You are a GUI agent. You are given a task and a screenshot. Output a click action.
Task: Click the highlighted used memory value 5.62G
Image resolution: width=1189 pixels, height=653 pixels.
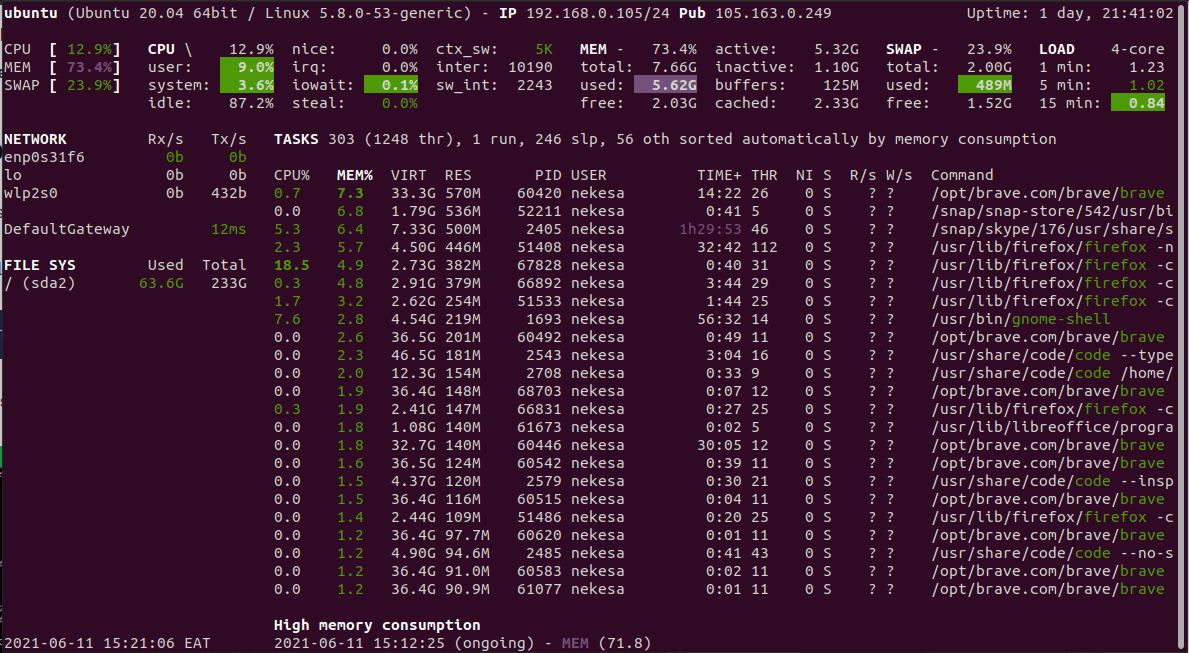(665, 85)
